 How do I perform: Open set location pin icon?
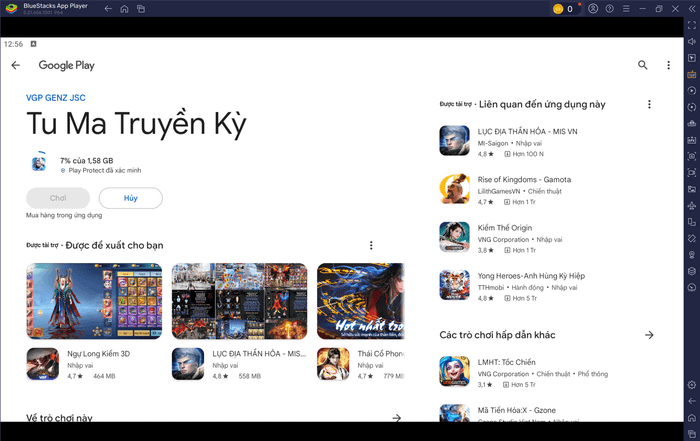(692, 255)
